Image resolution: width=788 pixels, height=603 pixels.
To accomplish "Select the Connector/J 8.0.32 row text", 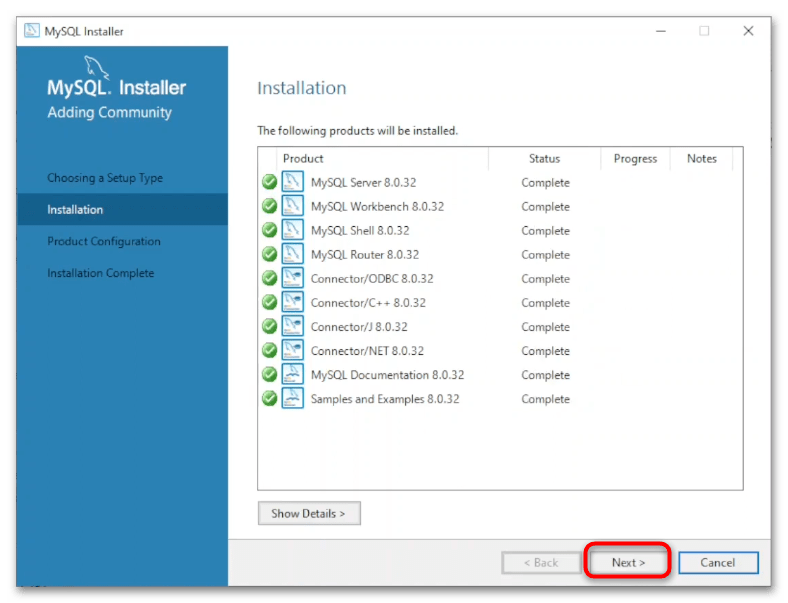I will tap(359, 327).
